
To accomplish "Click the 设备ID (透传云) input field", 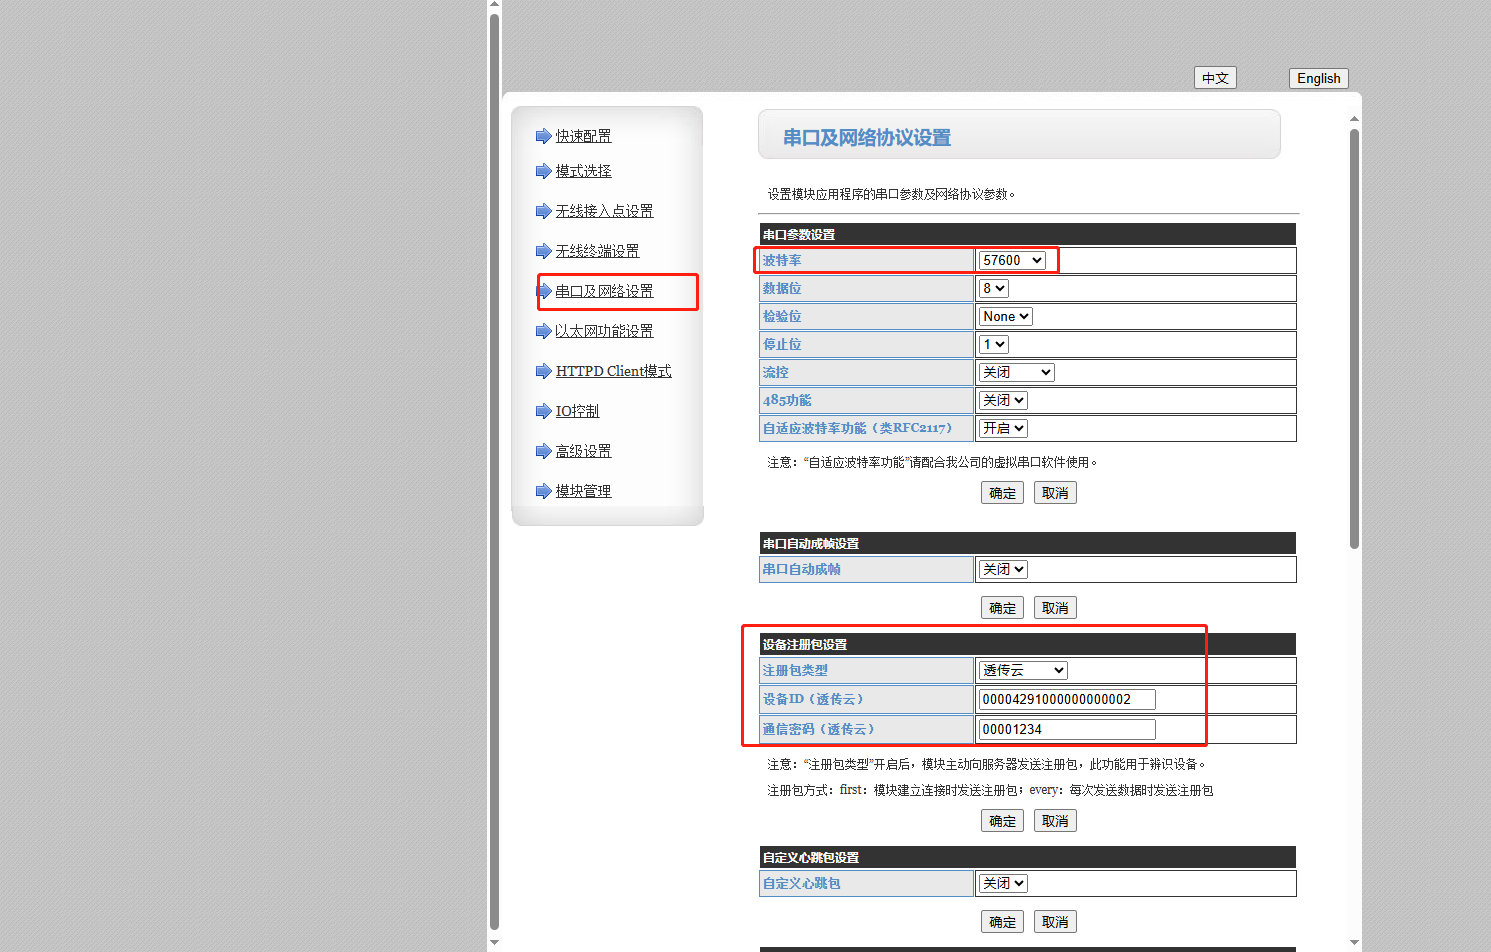I will click(1066, 699).
